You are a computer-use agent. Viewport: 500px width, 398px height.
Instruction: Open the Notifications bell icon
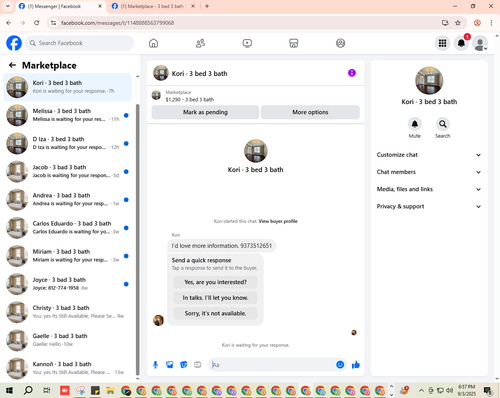[461, 43]
